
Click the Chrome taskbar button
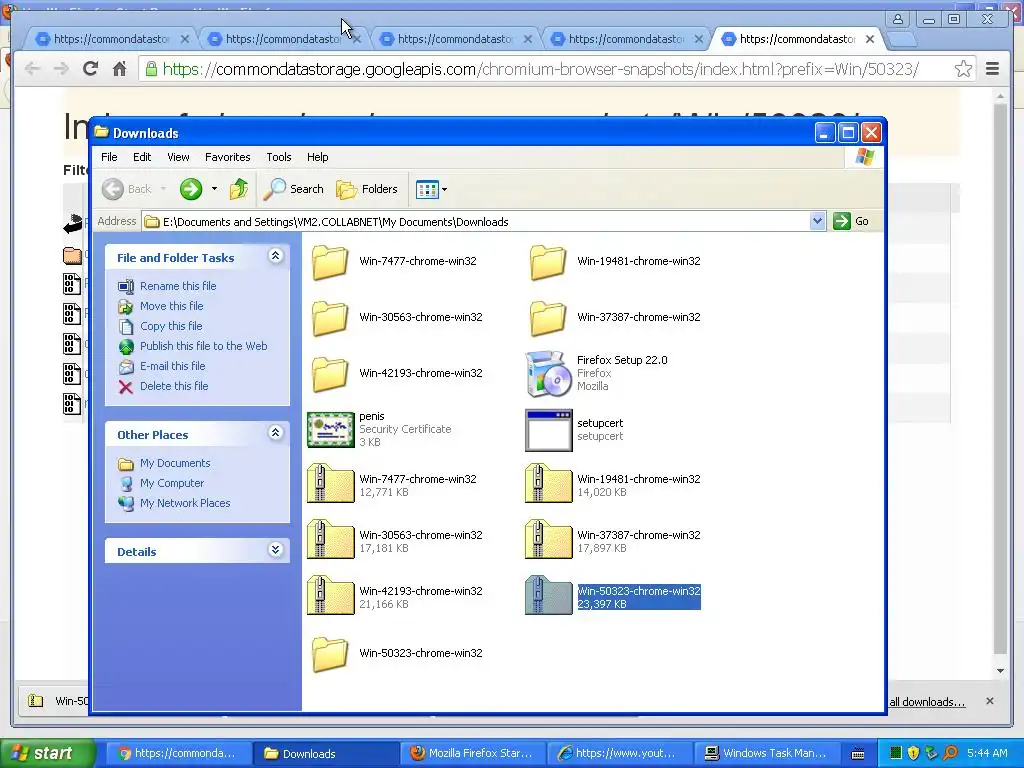pyautogui.click(x=178, y=754)
